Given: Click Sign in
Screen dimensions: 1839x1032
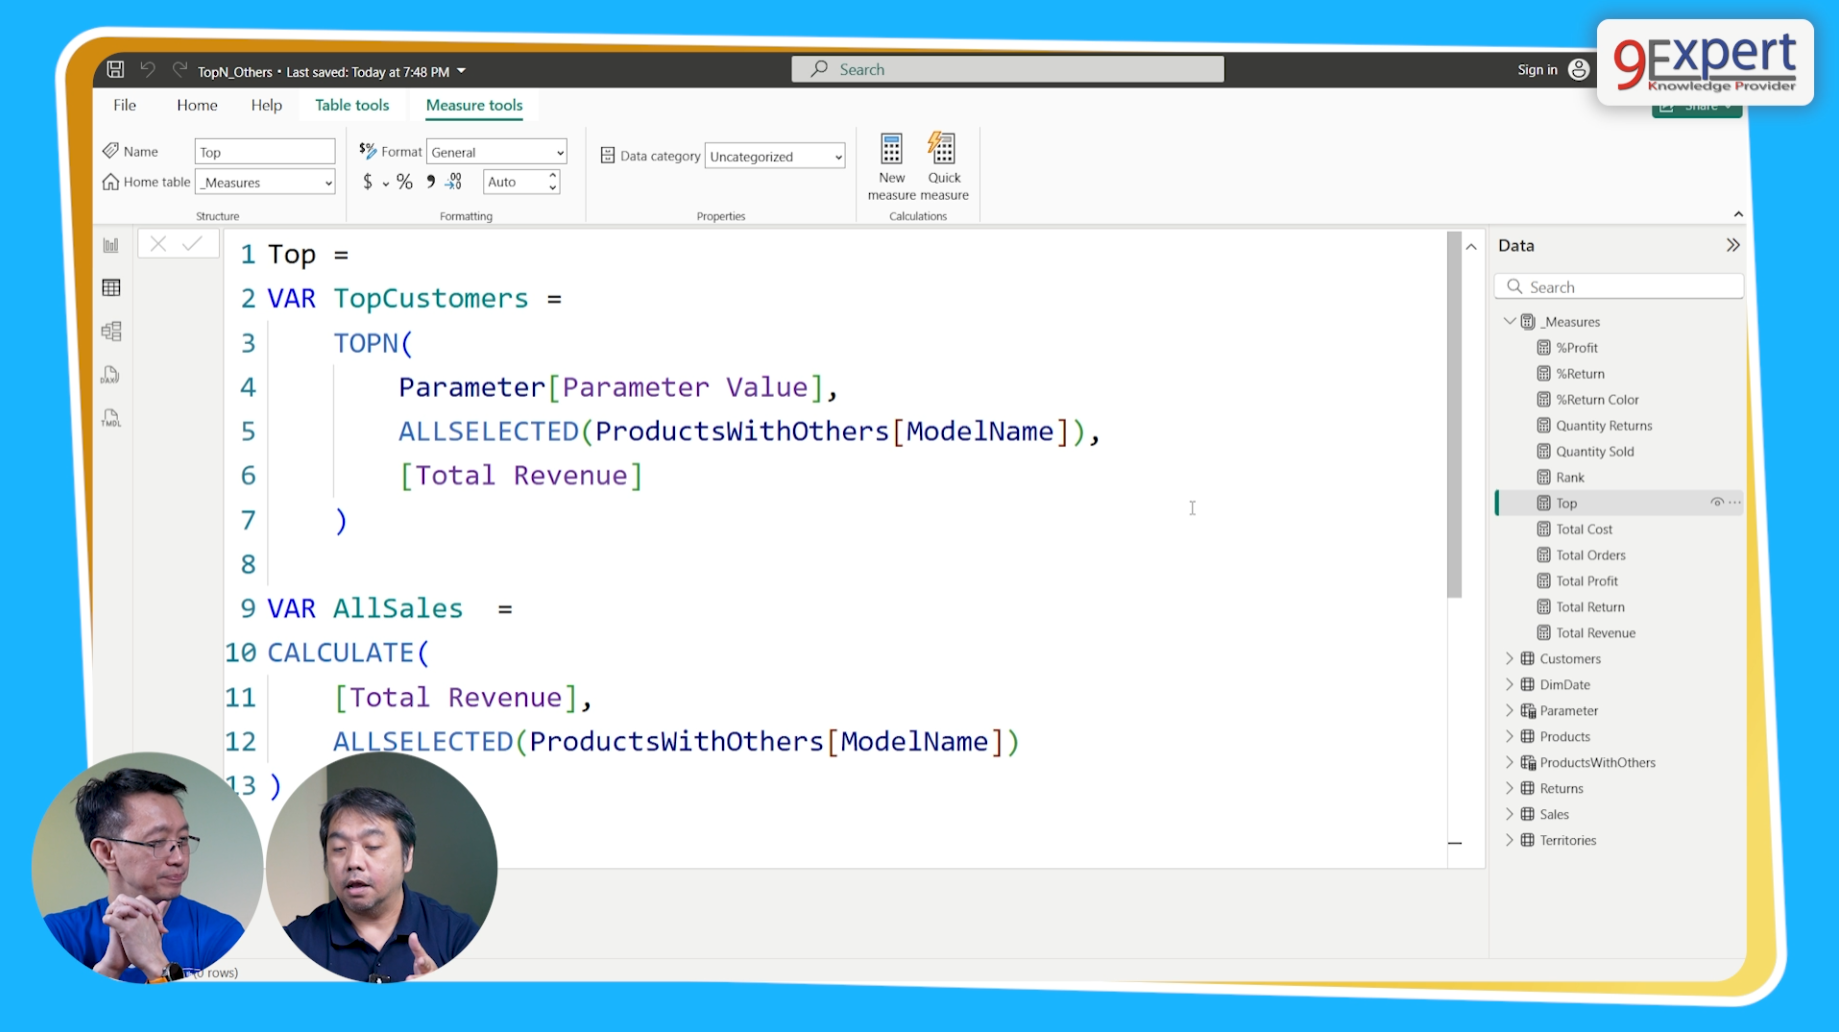Looking at the screenshot, I should point(1537,69).
